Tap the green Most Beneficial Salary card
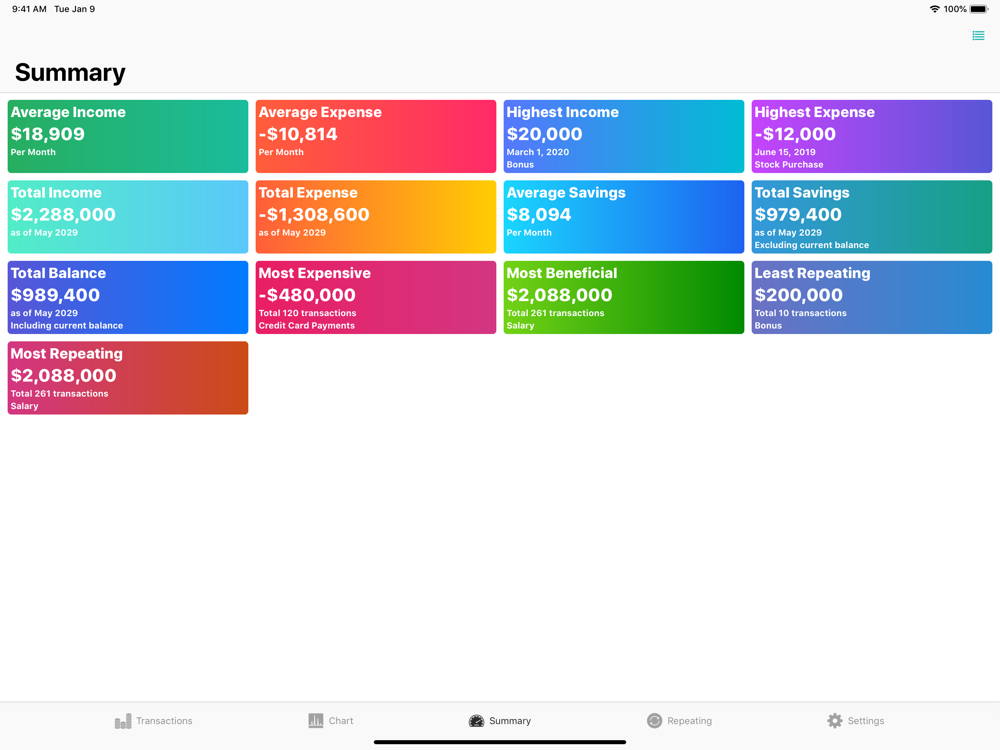Viewport: 1000px width, 750px height. [624, 297]
